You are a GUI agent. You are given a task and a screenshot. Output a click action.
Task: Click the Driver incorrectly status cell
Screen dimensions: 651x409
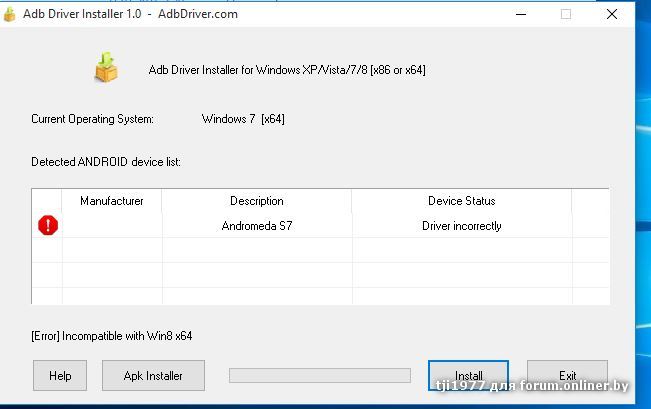point(461,226)
